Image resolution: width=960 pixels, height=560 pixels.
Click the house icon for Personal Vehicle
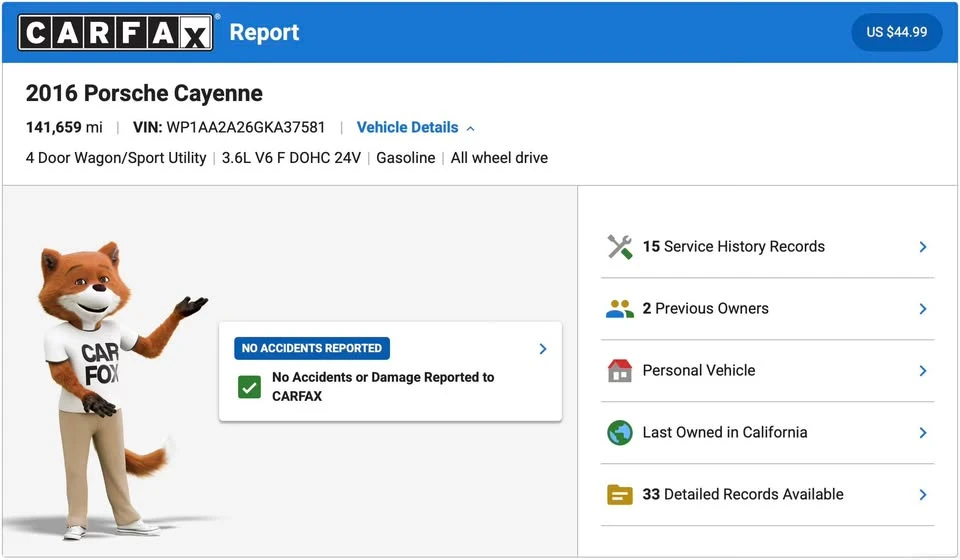[x=620, y=370]
